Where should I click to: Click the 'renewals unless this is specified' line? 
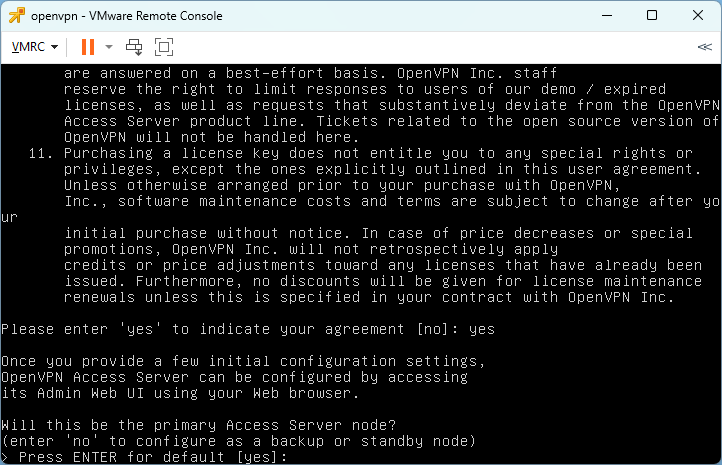click(x=369, y=297)
